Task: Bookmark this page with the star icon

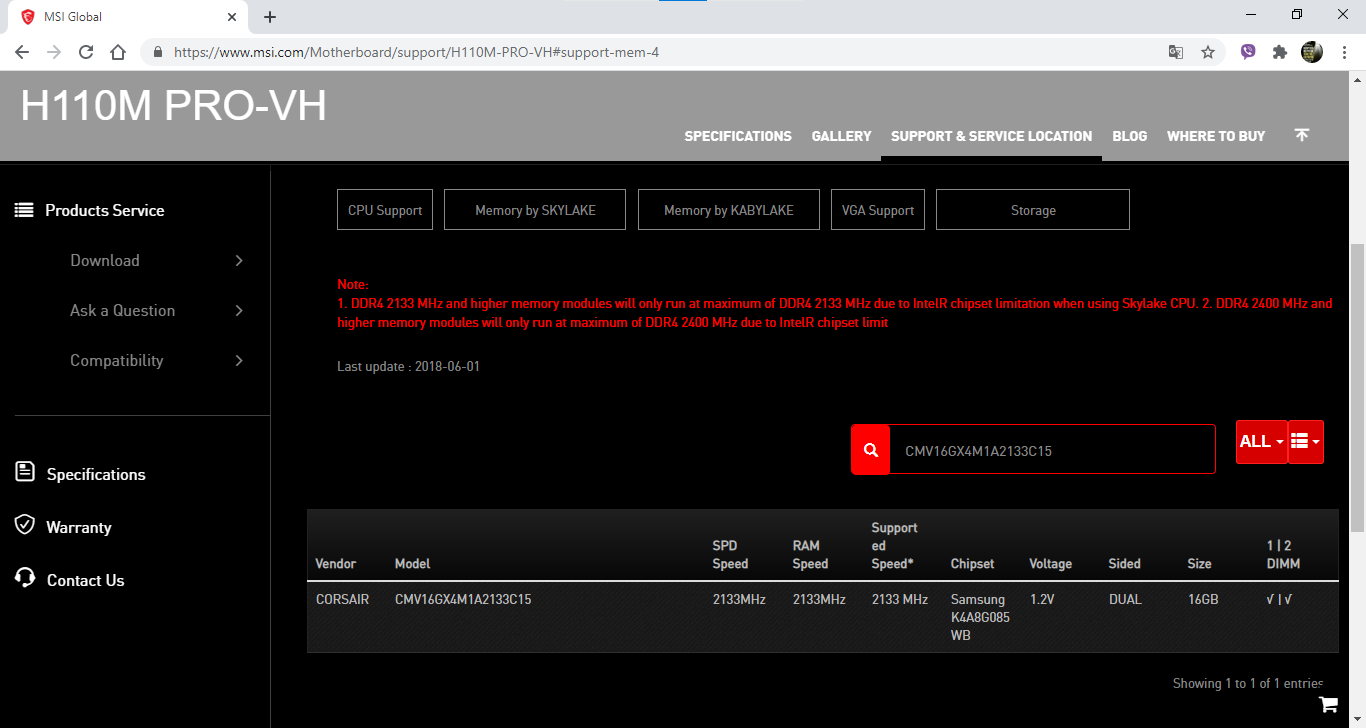Action: click(1208, 52)
